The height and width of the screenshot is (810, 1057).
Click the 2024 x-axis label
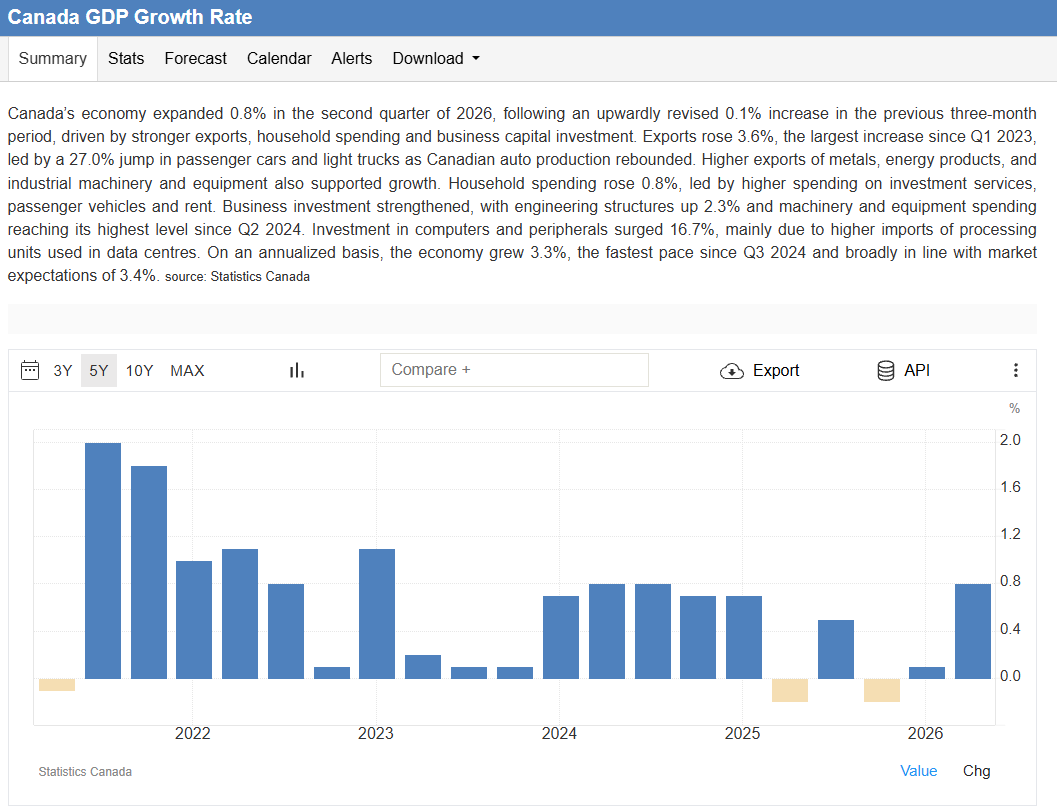pyautogui.click(x=559, y=733)
